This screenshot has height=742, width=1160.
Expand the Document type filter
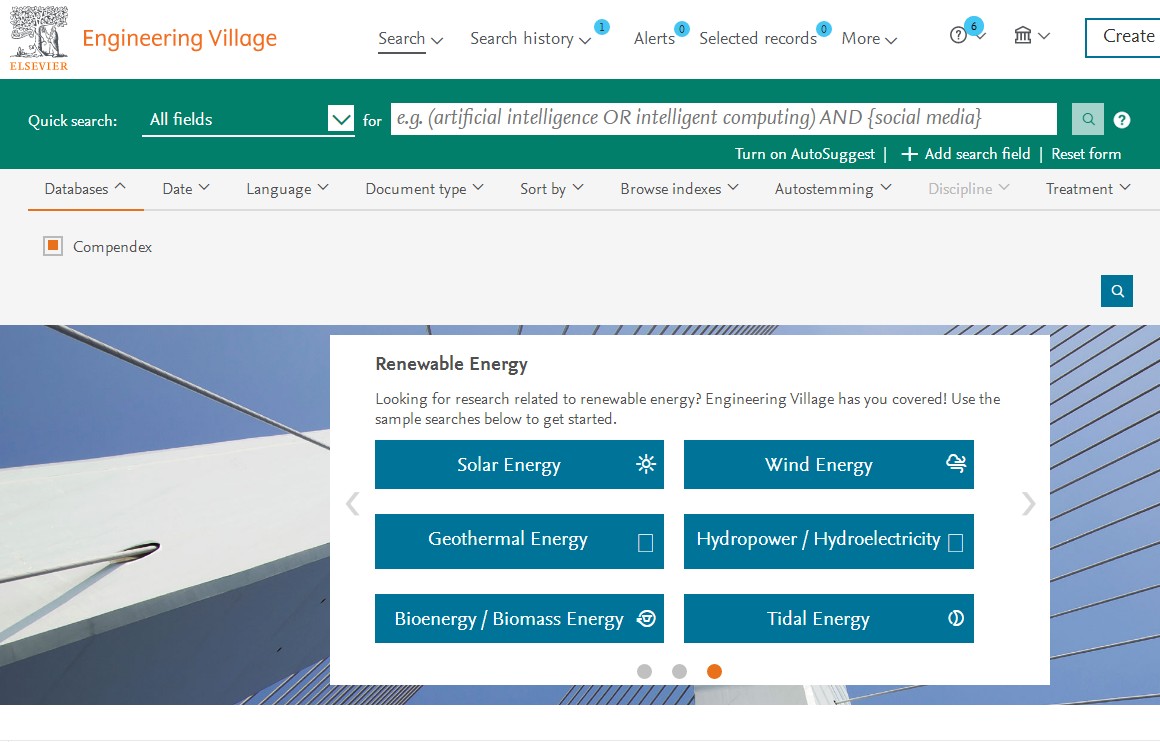click(x=424, y=189)
